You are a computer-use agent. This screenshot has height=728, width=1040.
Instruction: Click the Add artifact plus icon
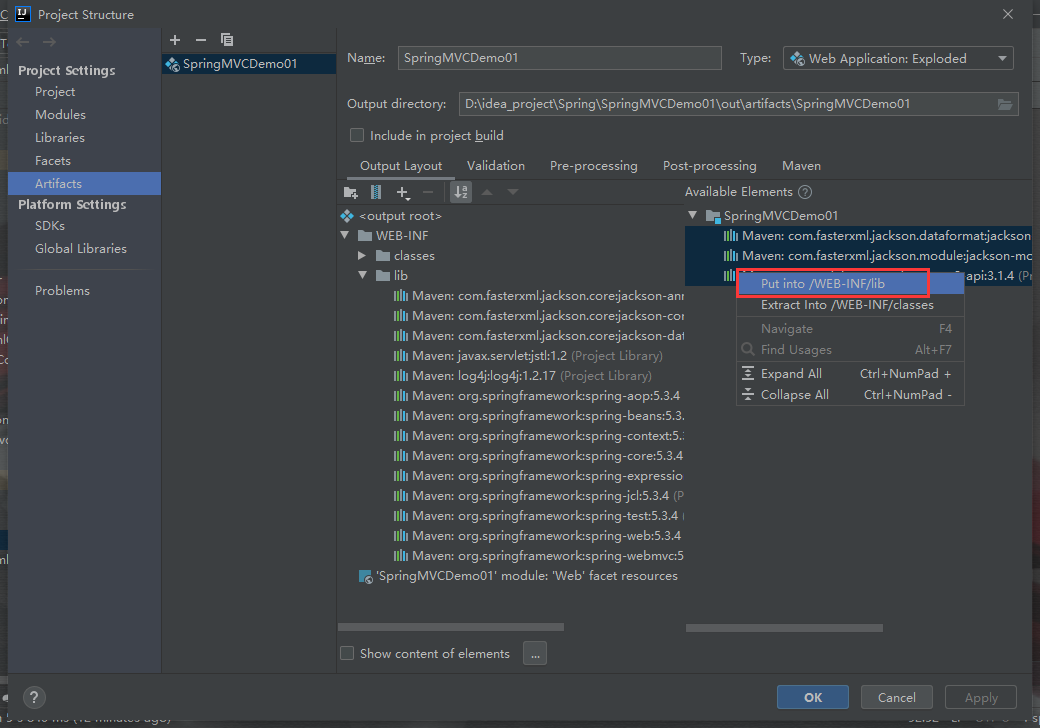[x=175, y=40]
